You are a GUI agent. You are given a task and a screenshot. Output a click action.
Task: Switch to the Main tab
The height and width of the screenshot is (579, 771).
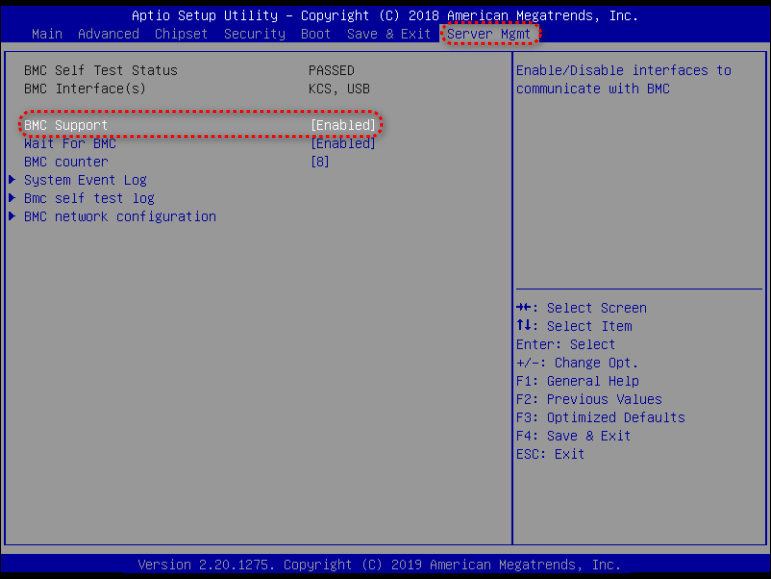click(47, 34)
